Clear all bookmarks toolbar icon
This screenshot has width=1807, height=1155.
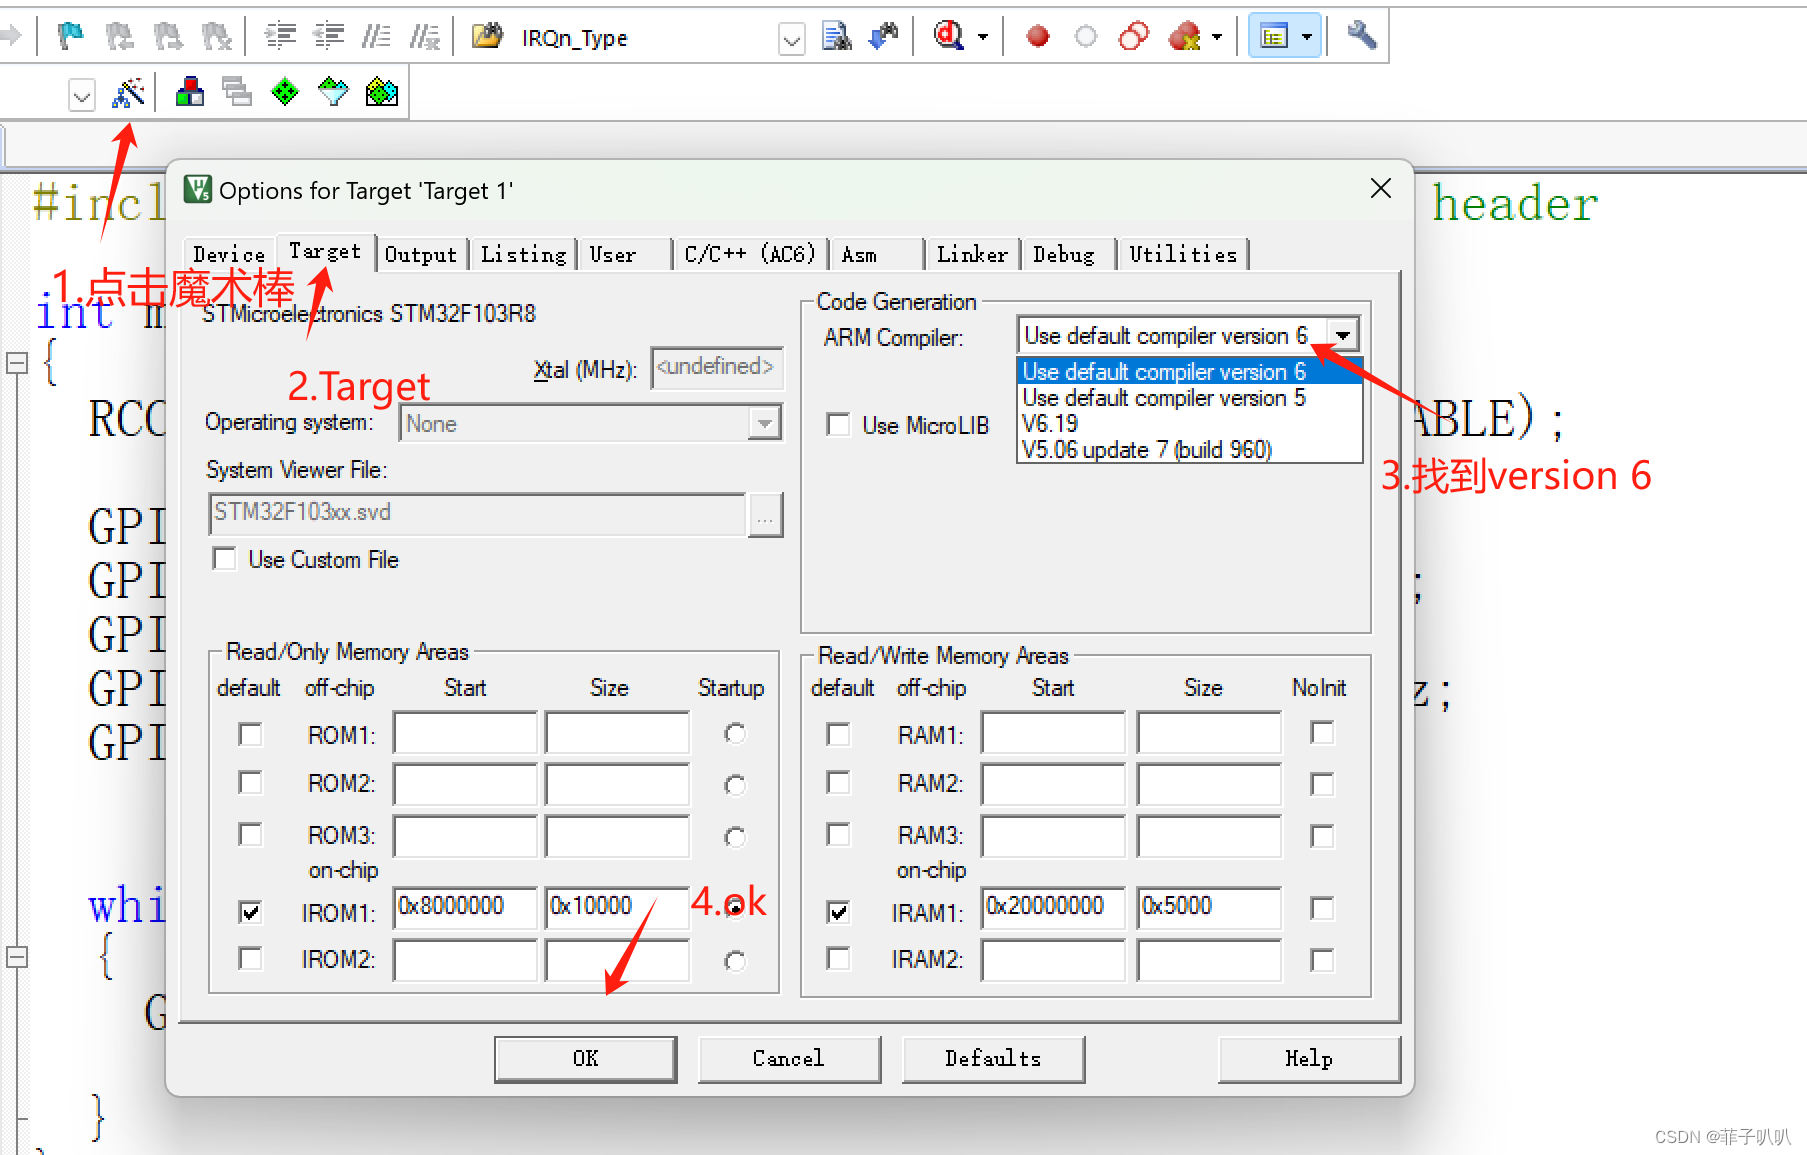[x=216, y=37]
